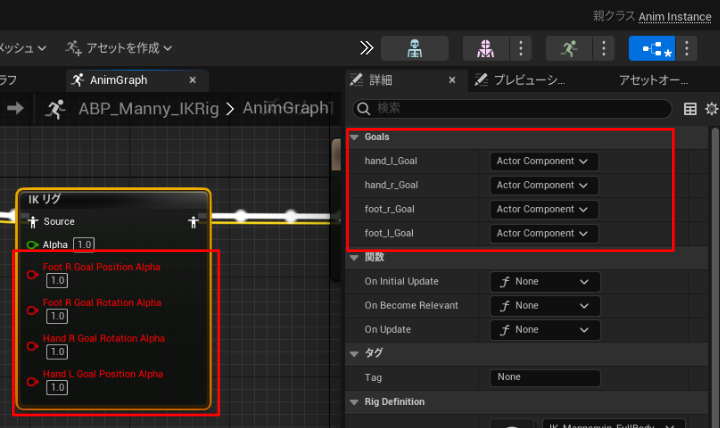720x428 pixels.
Task: Collapse the タグ section
Action: (x=354, y=354)
